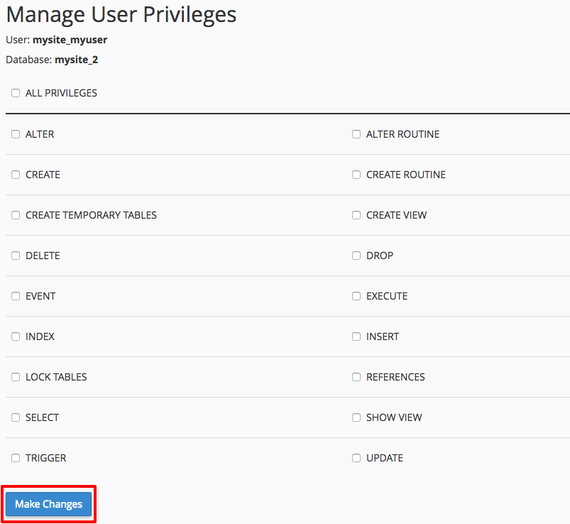Screen dimensions: 570x524
Task: Select the EVENT checkbox
Action: [x=15, y=296]
